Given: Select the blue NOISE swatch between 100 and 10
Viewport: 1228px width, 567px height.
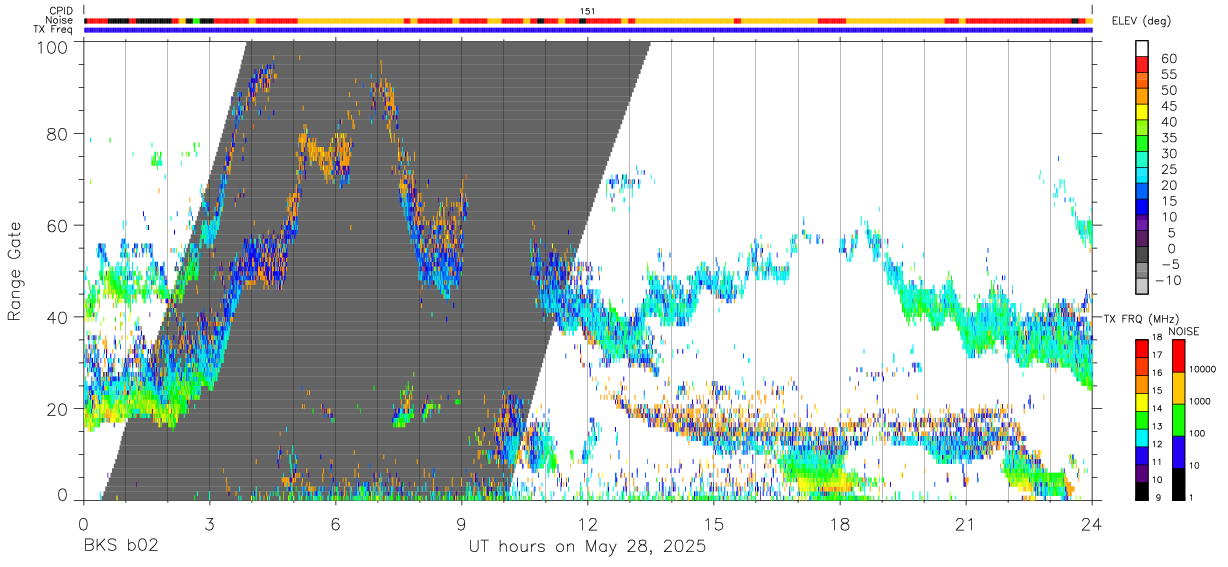Looking at the screenshot, I should tap(1178, 451).
